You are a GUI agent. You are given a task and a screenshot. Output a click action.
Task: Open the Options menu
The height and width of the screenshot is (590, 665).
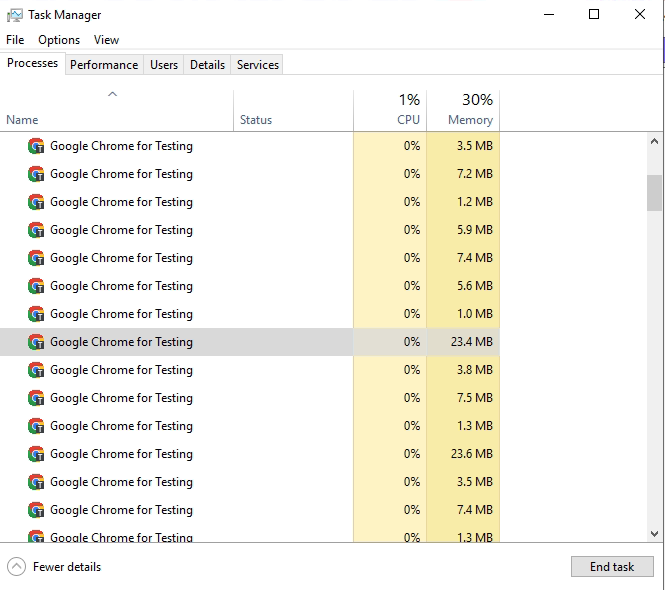tap(59, 40)
